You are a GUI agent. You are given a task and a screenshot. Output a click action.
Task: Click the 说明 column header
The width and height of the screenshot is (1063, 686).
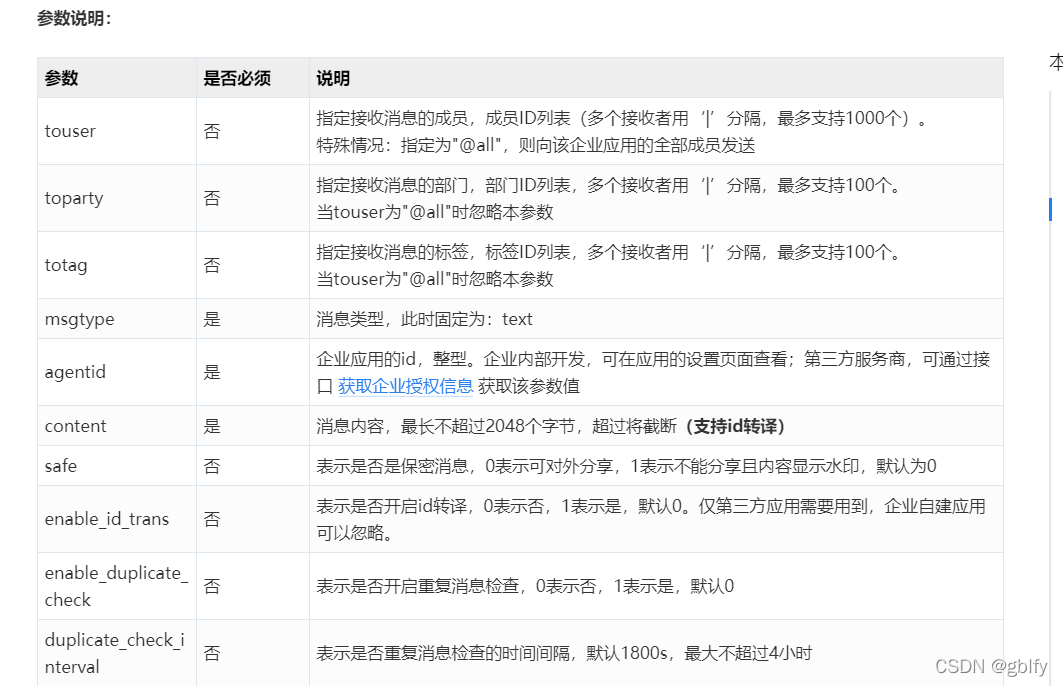tap(331, 78)
